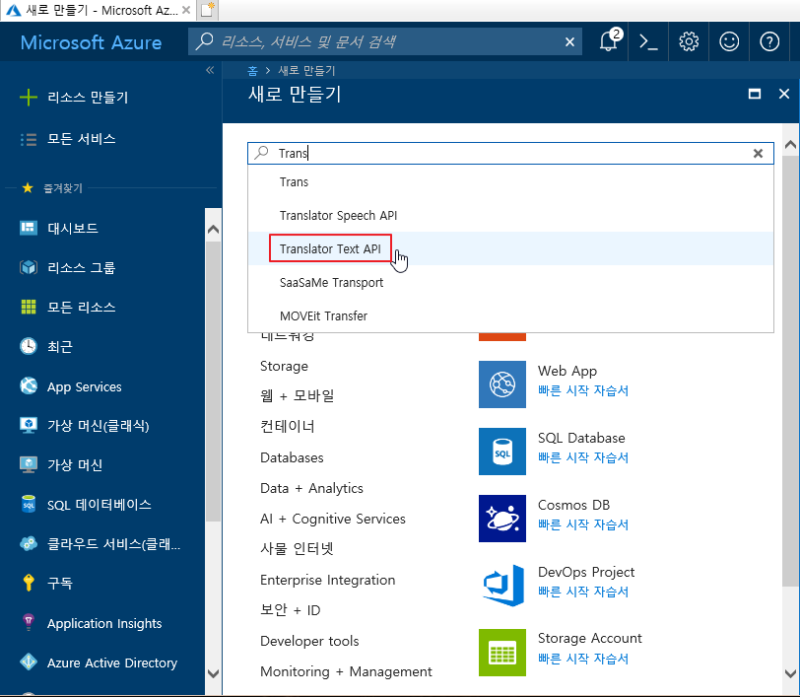Screen dimensions: 800x697
Task: Launch Cloud Shell from the top bar
Action: tap(648, 42)
